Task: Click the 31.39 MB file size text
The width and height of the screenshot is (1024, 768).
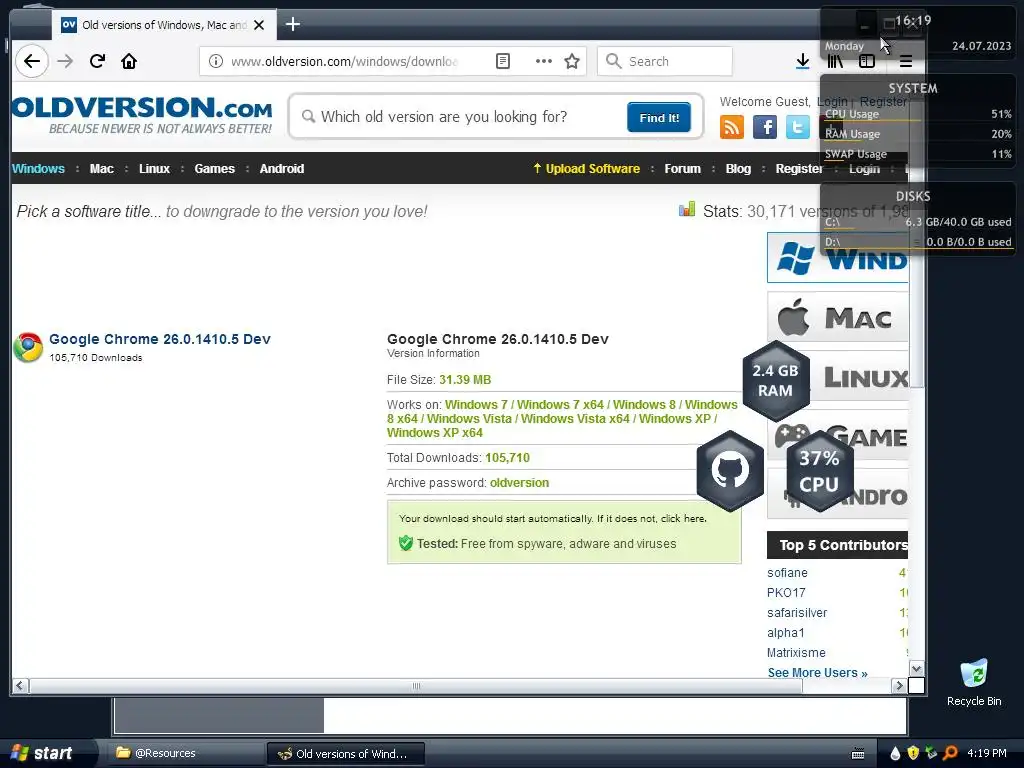Action: 465,380
